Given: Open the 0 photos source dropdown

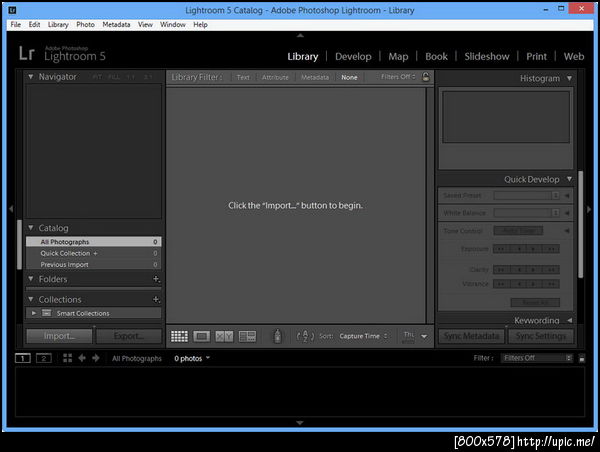Looking at the screenshot, I should [192, 358].
